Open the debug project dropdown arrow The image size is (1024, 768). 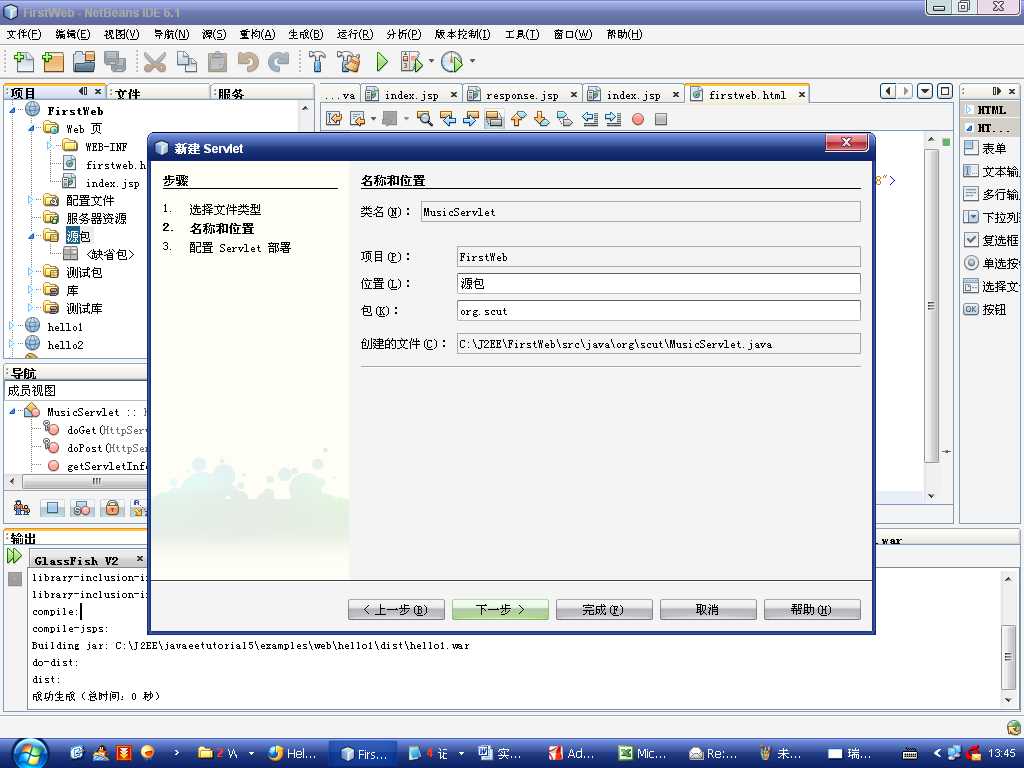(431, 61)
